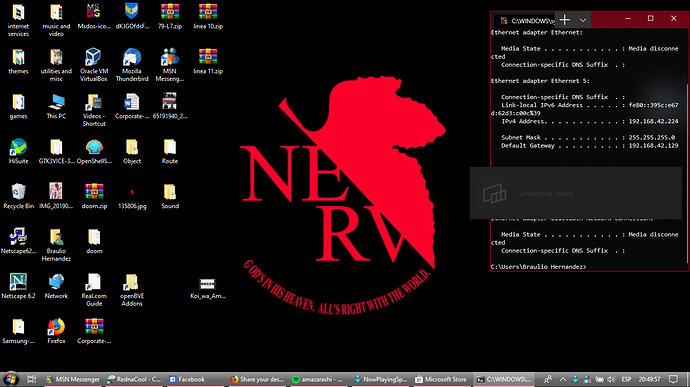Viewport: 690px width, 387px height.
Task: Select the Braulio Hernandez user folder
Action: (x=56, y=244)
